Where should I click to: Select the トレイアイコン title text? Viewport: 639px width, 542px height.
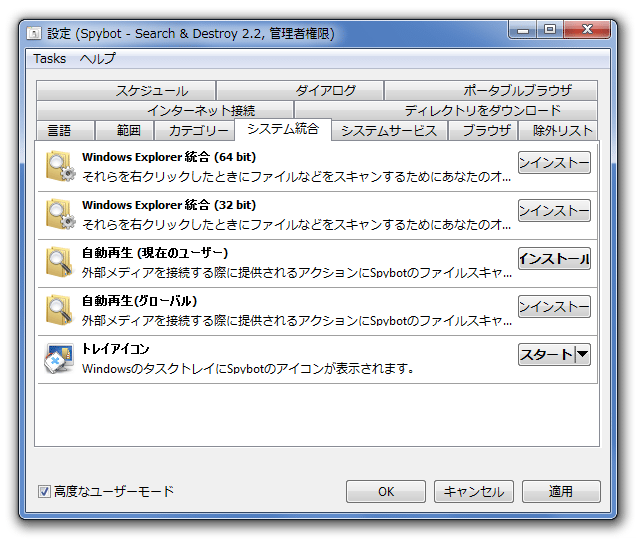click(x=115, y=349)
